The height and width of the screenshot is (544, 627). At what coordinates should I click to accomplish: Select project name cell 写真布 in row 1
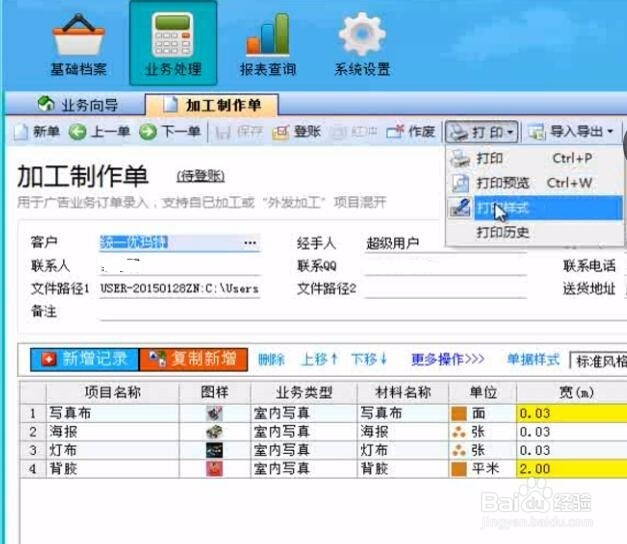(113, 413)
